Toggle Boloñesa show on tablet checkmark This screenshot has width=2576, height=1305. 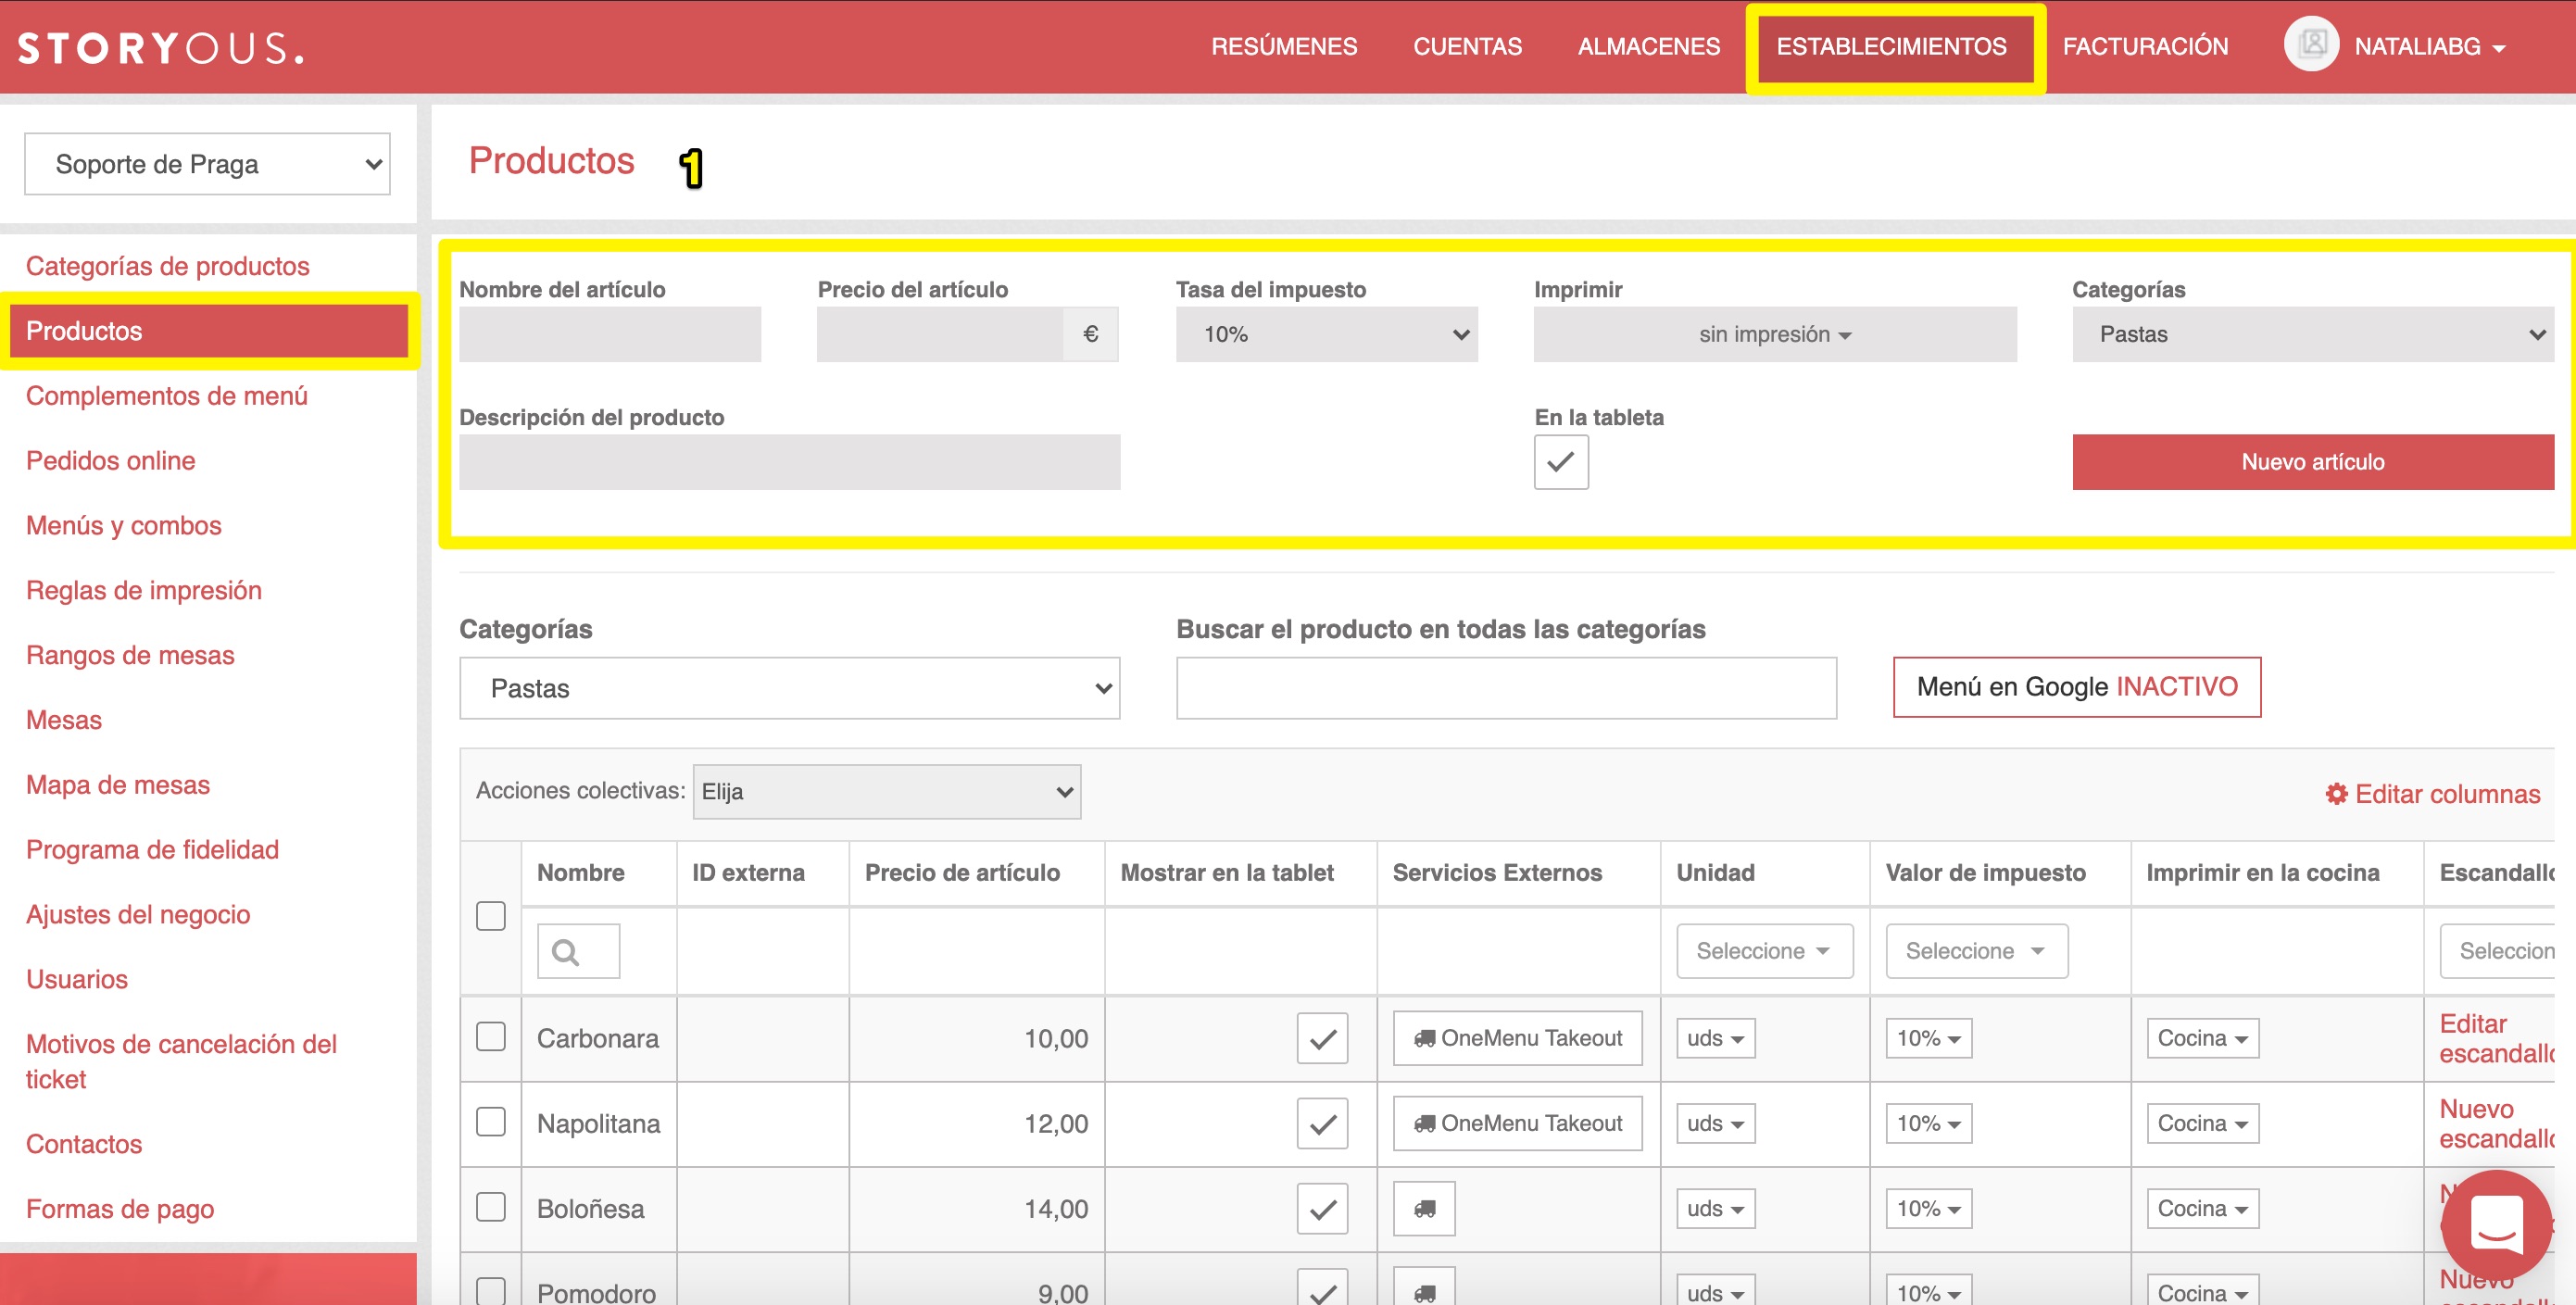pyautogui.click(x=1322, y=1208)
